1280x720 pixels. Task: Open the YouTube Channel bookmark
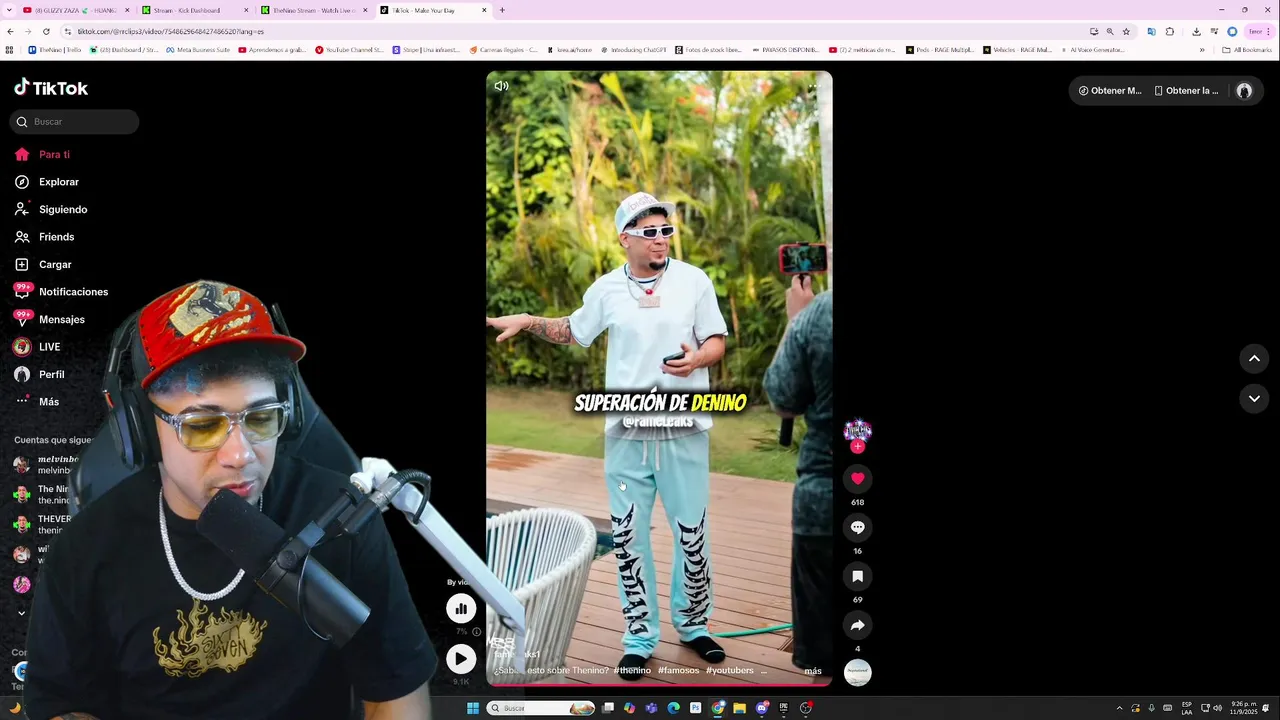[349, 50]
